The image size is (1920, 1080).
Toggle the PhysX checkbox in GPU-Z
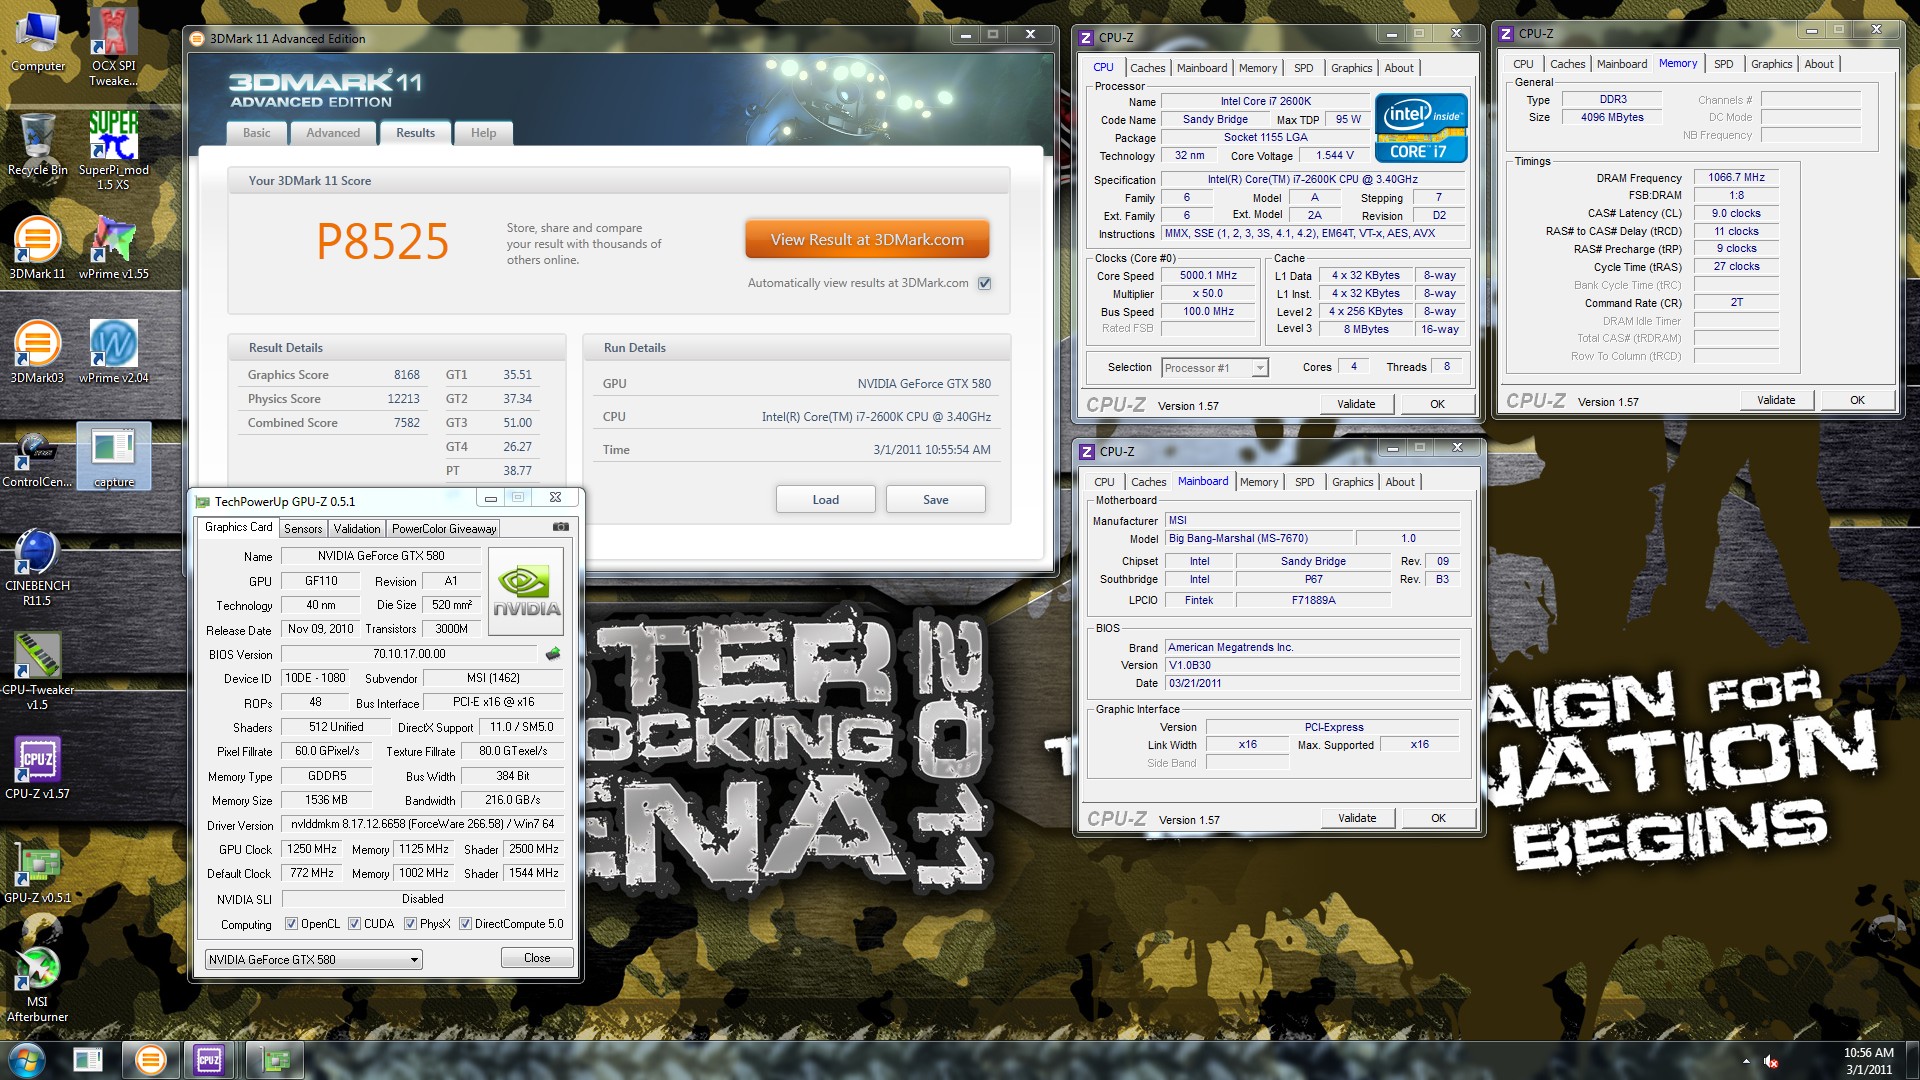pyautogui.click(x=410, y=924)
